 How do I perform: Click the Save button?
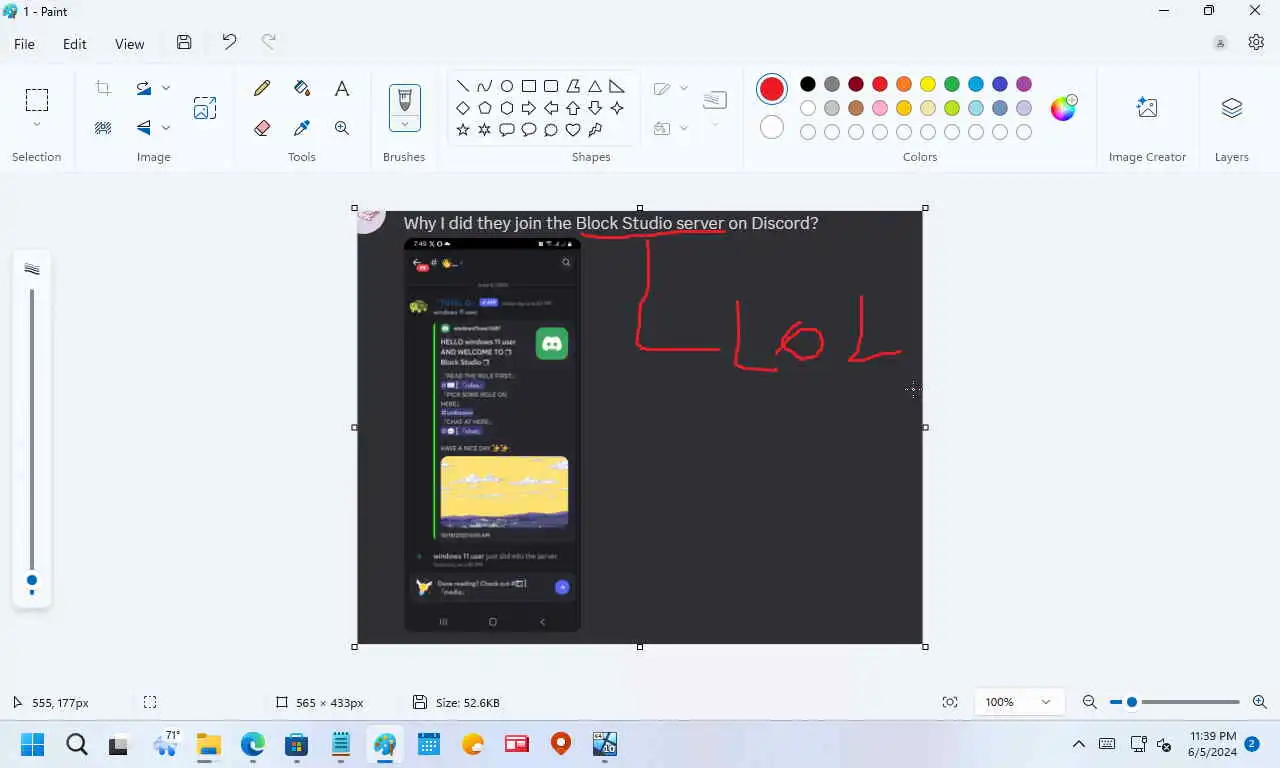coord(184,42)
